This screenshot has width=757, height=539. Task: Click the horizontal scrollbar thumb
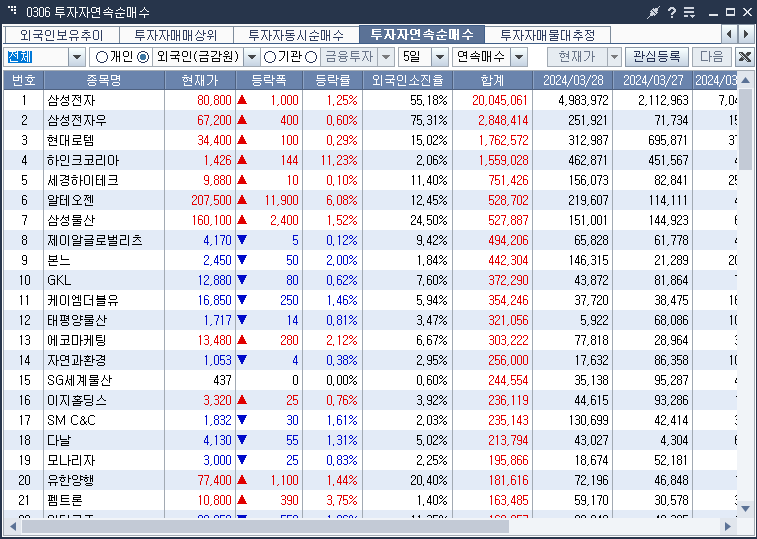pos(265,526)
